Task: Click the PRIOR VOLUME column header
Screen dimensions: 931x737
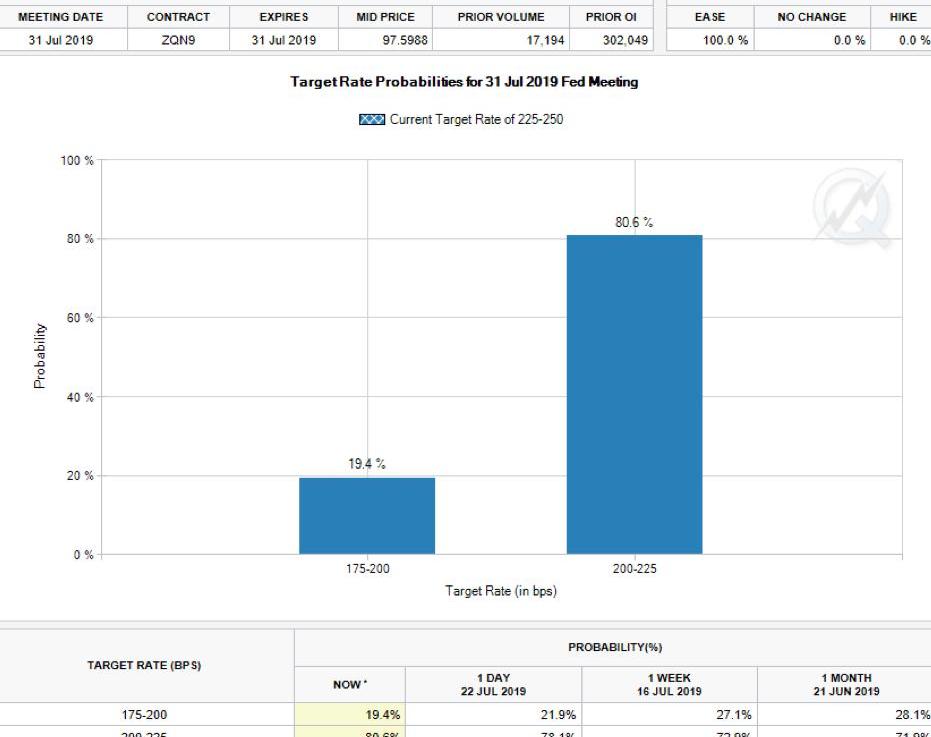Action: tap(501, 17)
